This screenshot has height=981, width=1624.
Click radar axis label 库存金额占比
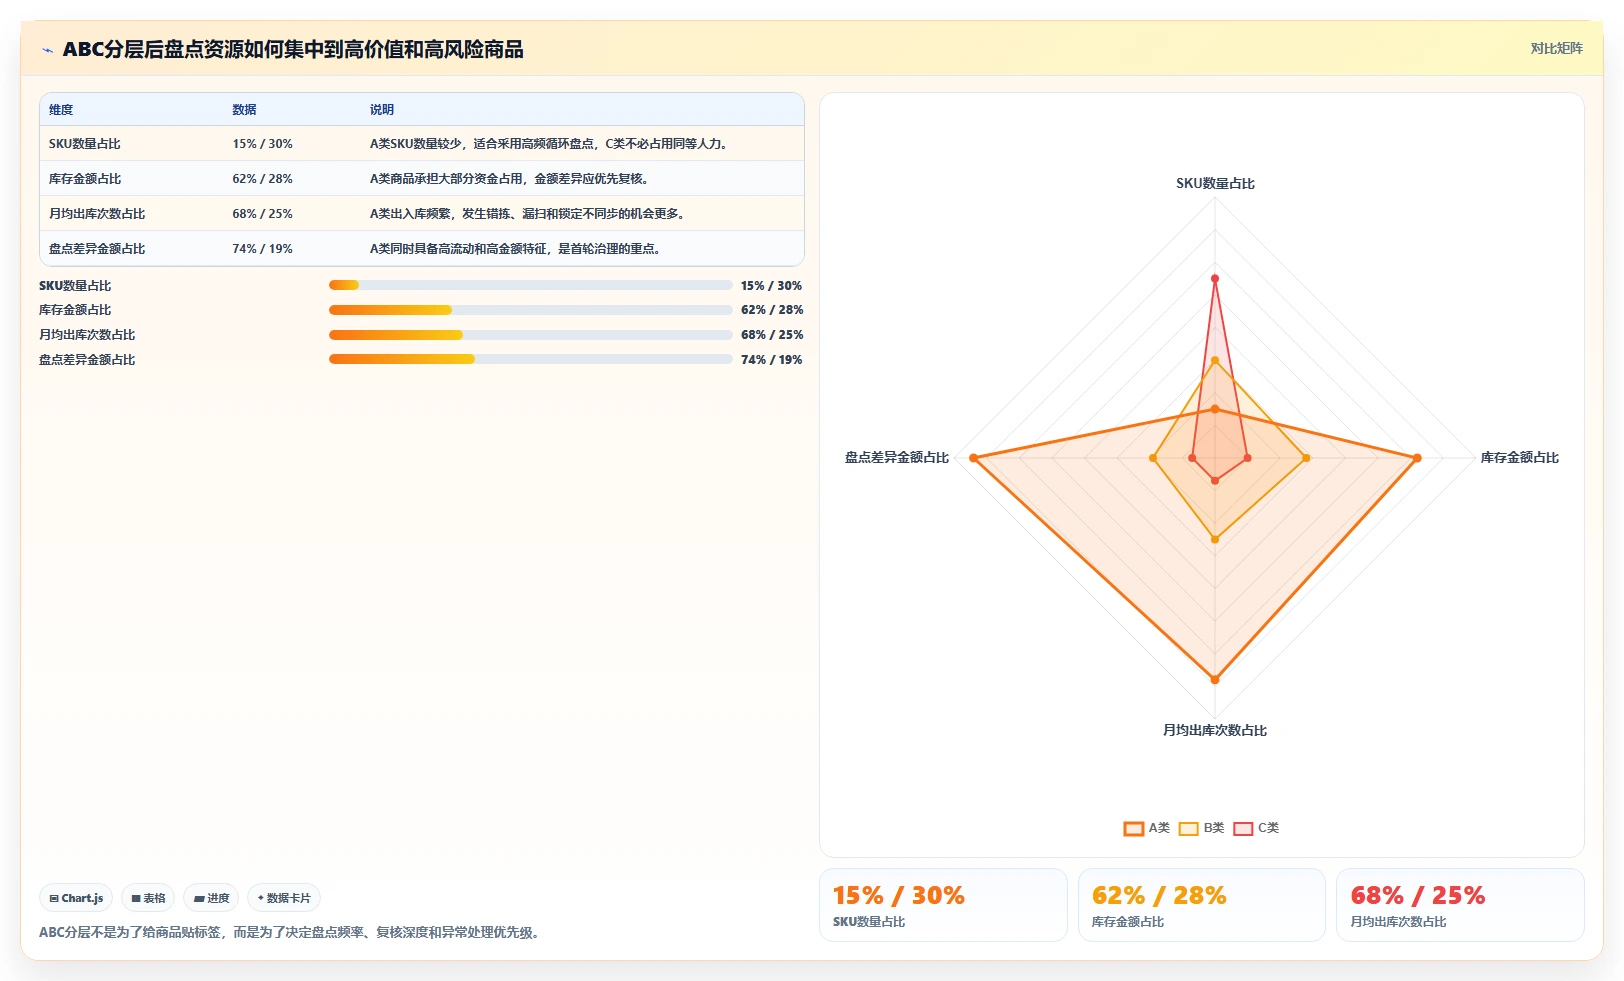[1520, 458]
